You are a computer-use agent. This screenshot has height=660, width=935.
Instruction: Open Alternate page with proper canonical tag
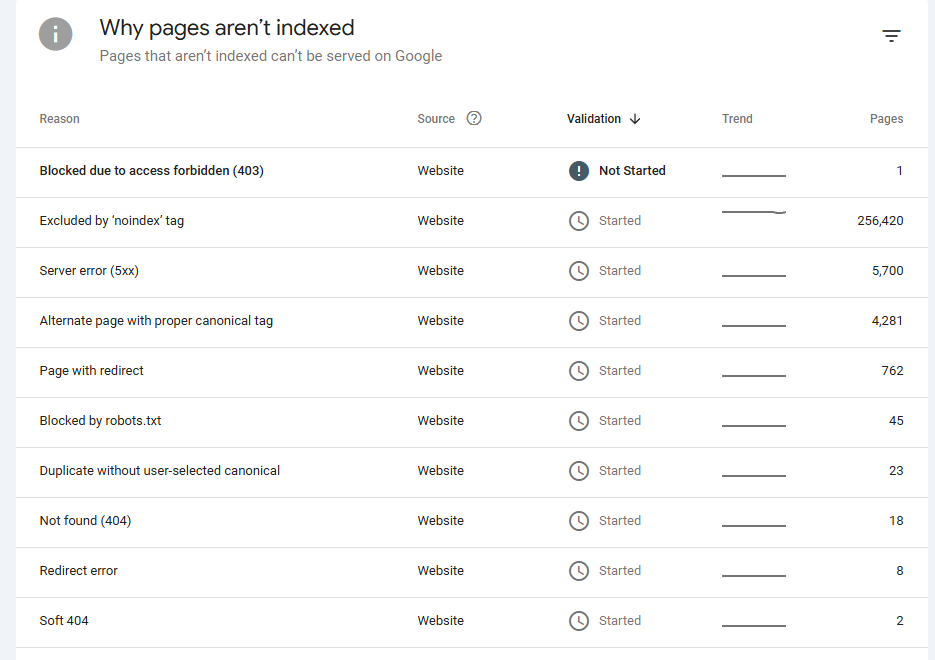tap(156, 321)
